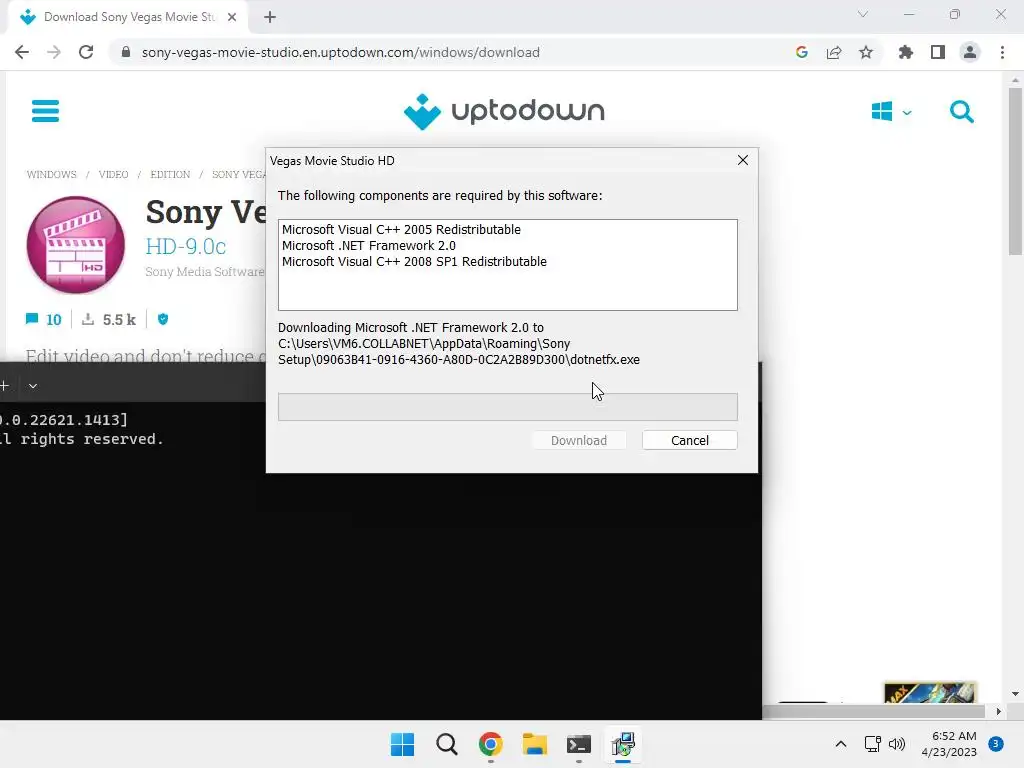Open the Chrome three-dot menu
1024x768 pixels.
(x=1002, y=52)
